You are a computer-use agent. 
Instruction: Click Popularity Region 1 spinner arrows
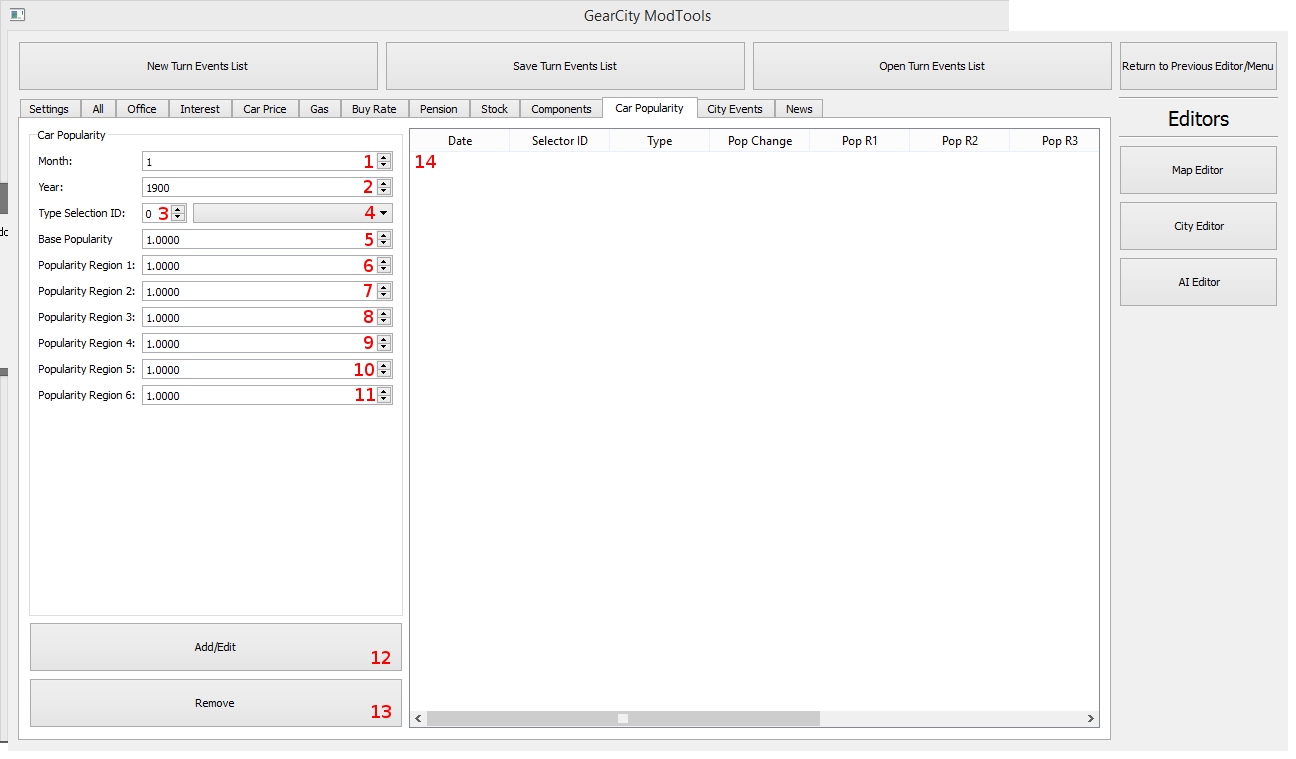point(384,265)
